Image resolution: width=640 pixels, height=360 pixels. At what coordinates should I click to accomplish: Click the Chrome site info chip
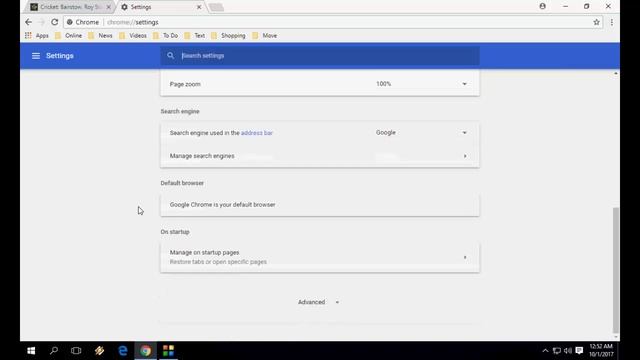(x=83, y=22)
